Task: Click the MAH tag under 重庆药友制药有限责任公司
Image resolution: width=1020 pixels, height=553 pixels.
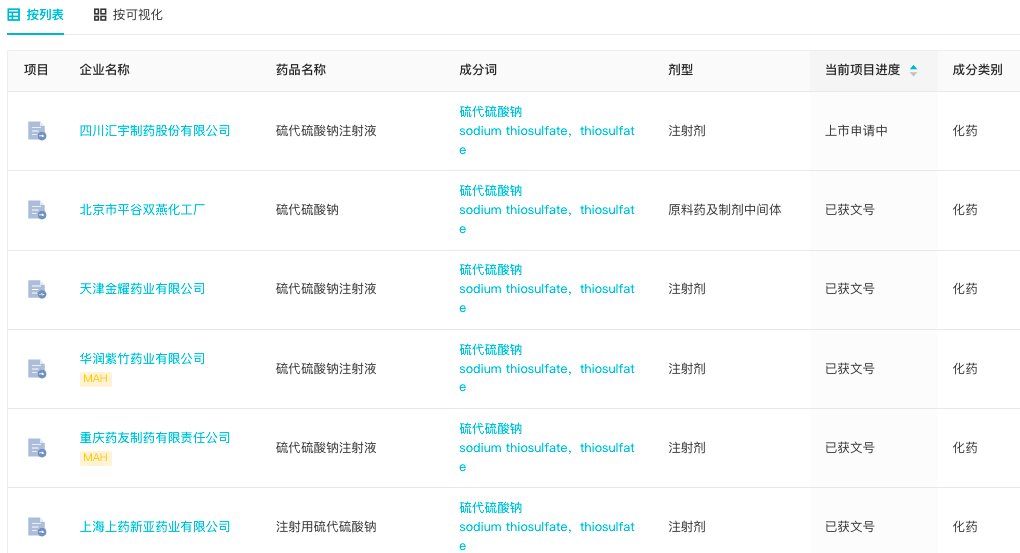Action: [95, 458]
